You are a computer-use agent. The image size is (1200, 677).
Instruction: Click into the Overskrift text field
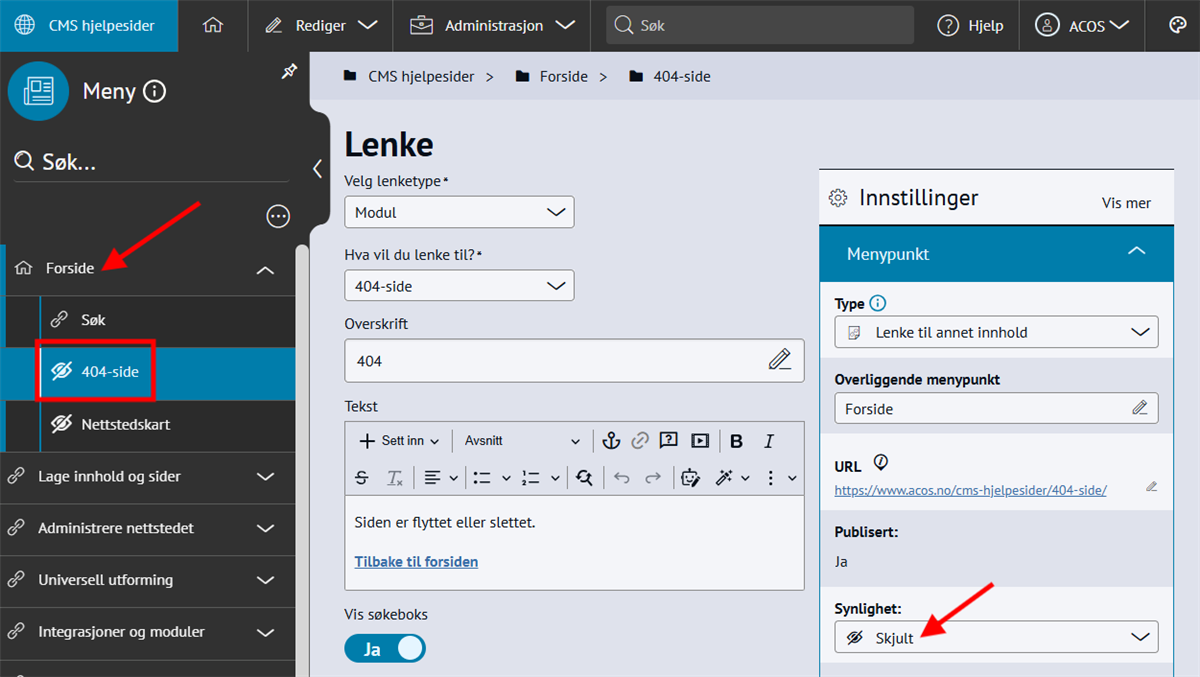pos(555,361)
